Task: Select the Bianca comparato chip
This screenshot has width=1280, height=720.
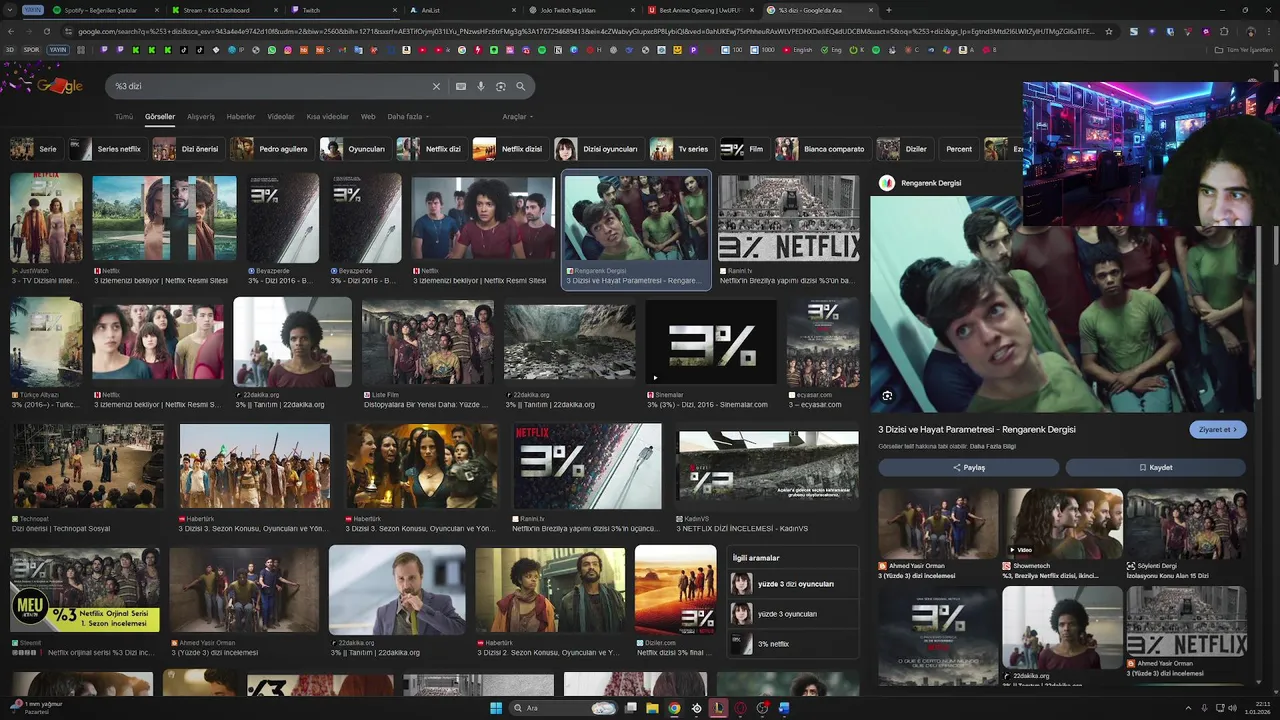Action: (x=822, y=149)
